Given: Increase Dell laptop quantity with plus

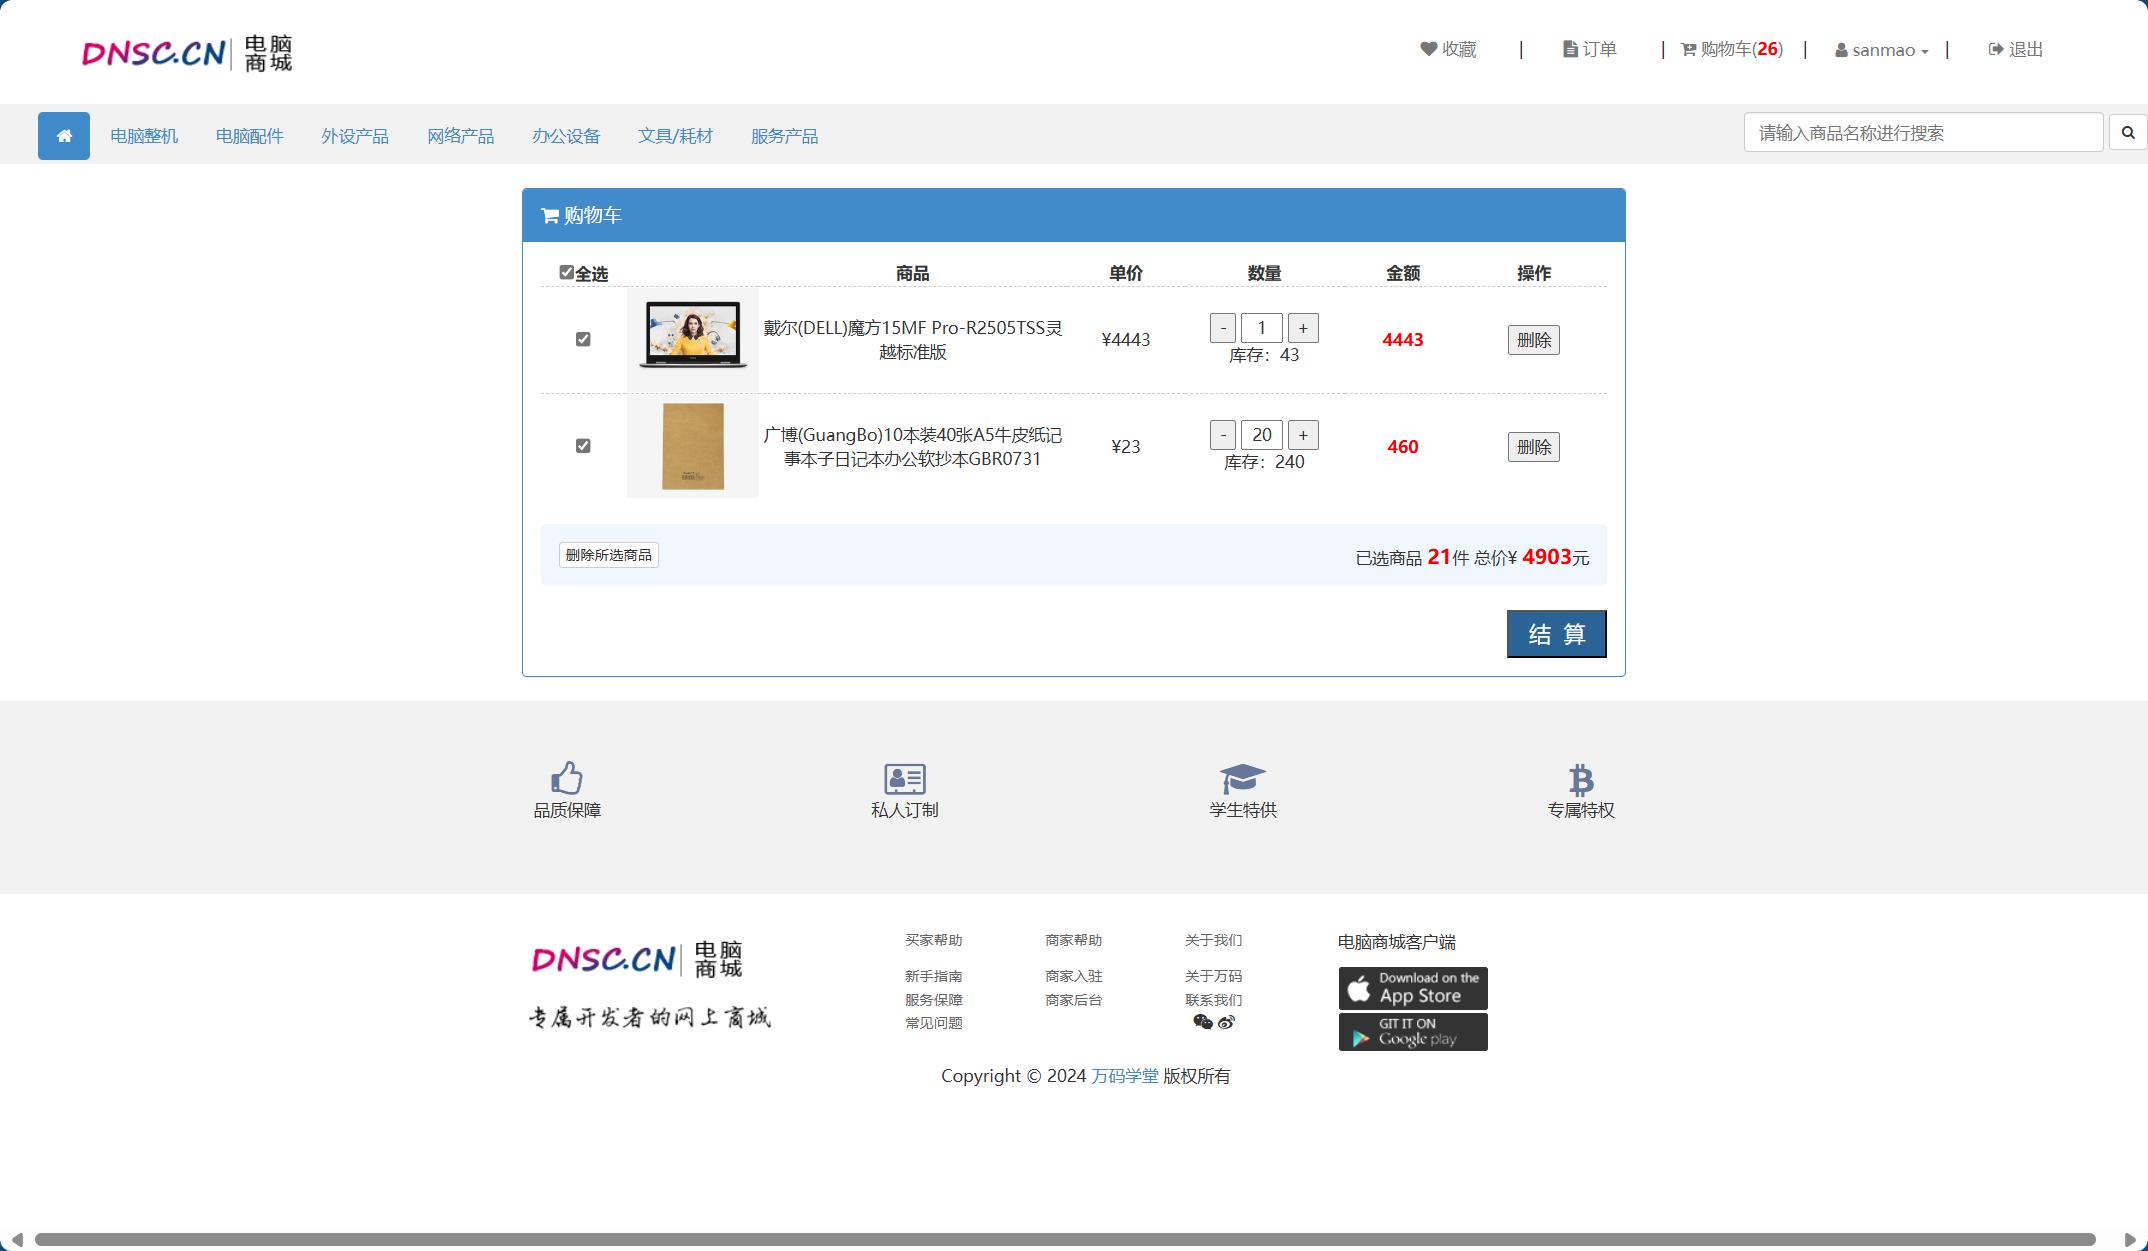Looking at the screenshot, I should pos(1303,328).
